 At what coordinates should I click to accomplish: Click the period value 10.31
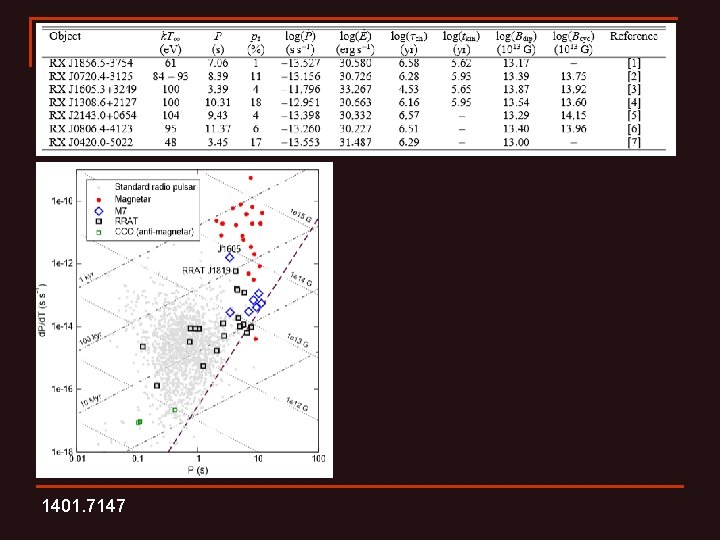[218, 102]
